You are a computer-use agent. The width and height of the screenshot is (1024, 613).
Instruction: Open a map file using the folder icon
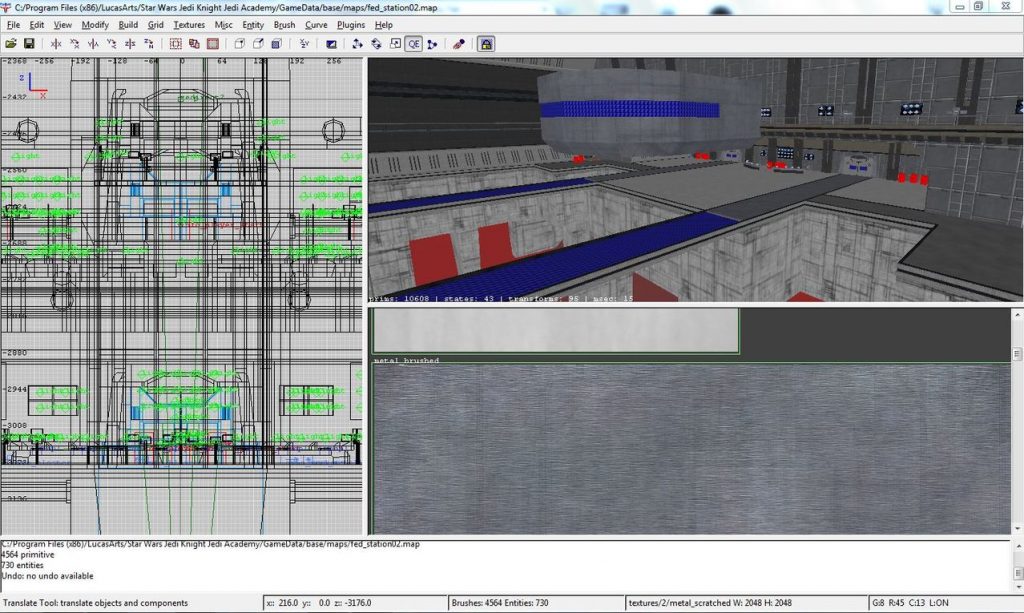(10, 44)
